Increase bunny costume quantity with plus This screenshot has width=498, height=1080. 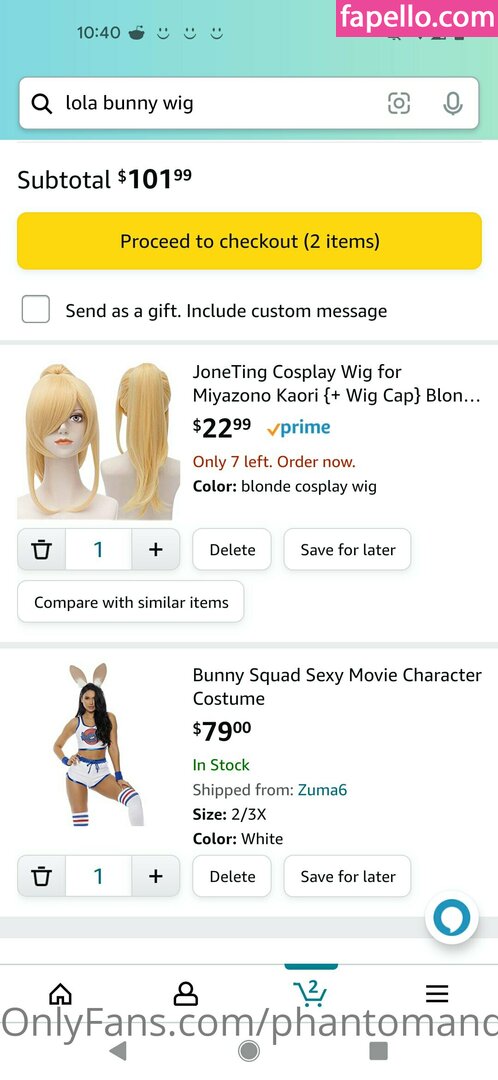(156, 876)
